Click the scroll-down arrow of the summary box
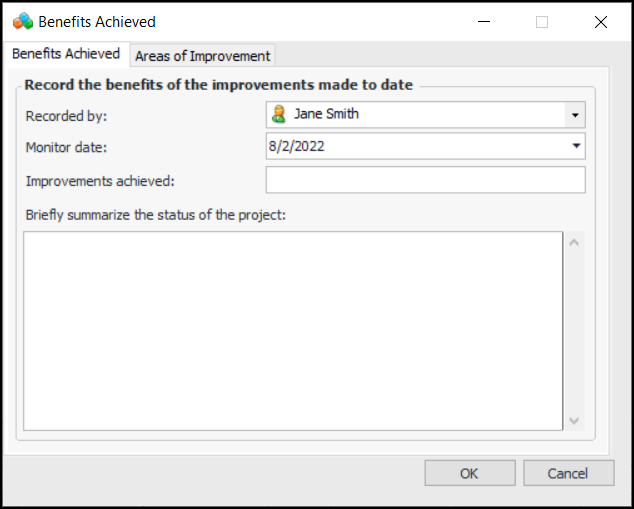This screenshot has height=509, width=634. [x=574, y=421]
